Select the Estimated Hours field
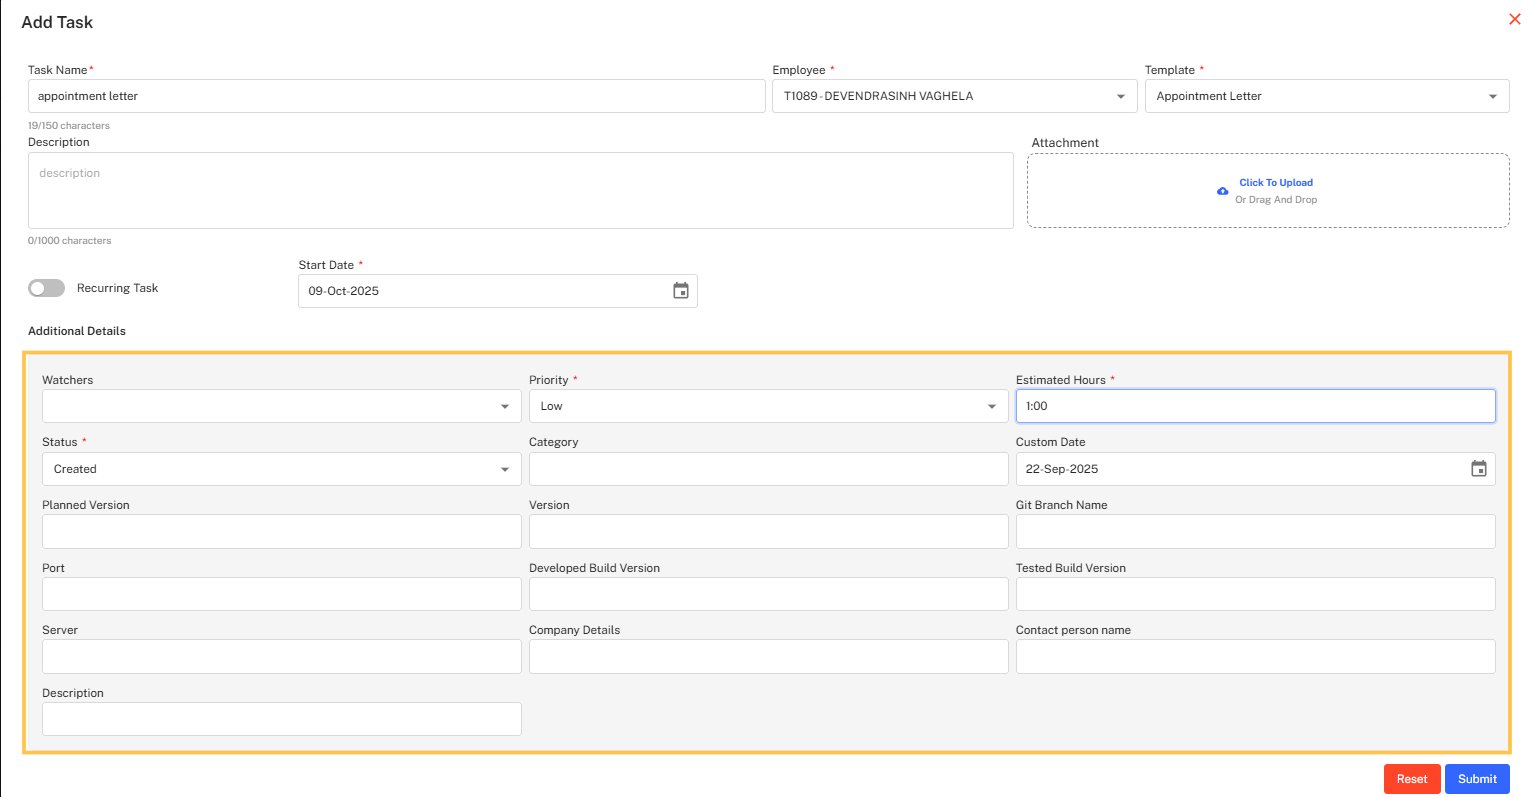The image size is (1535, 797). (1255, 406)
